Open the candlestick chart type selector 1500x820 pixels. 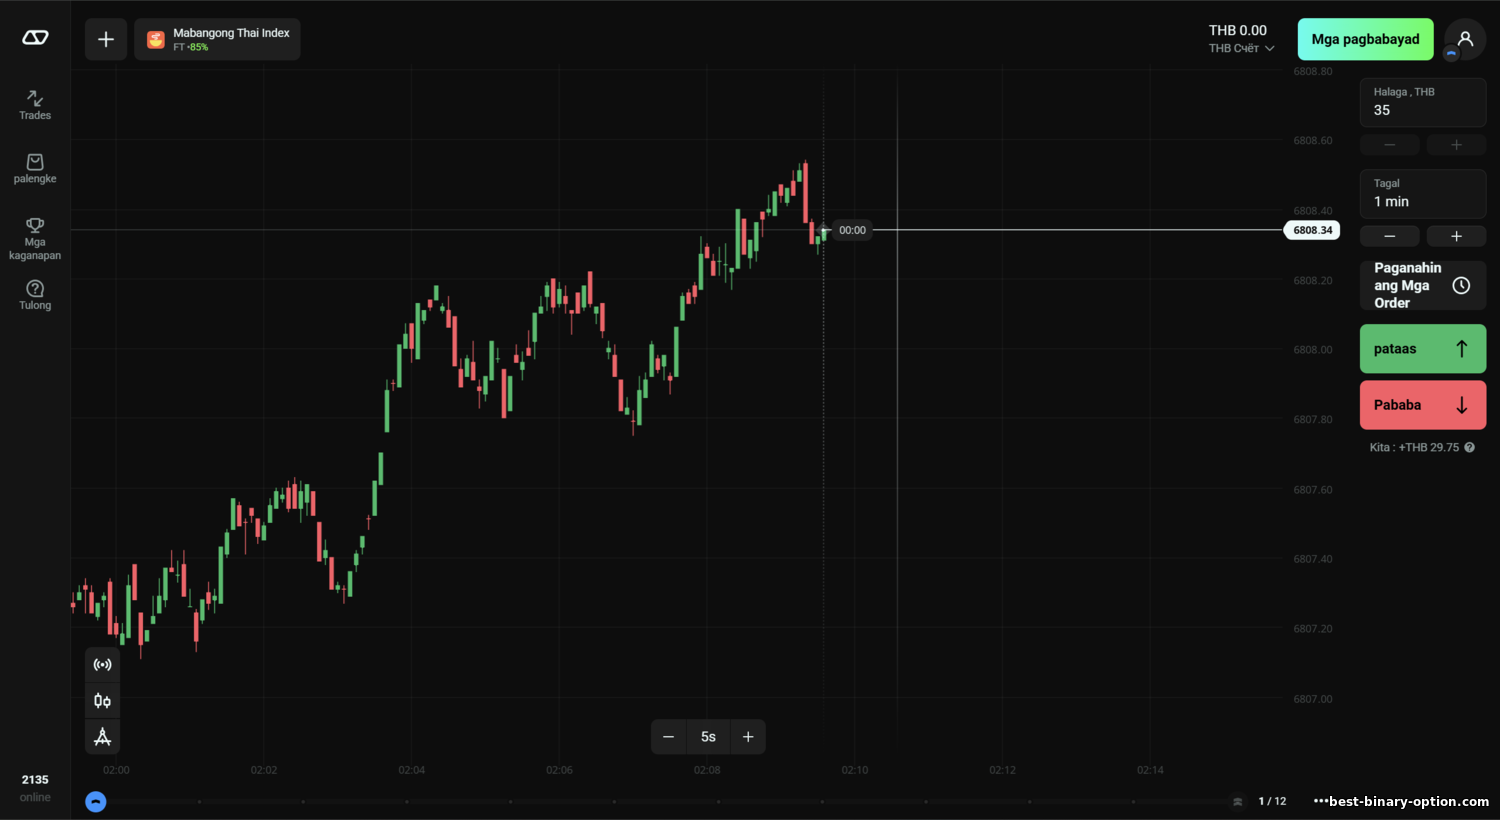coord(102,701)
